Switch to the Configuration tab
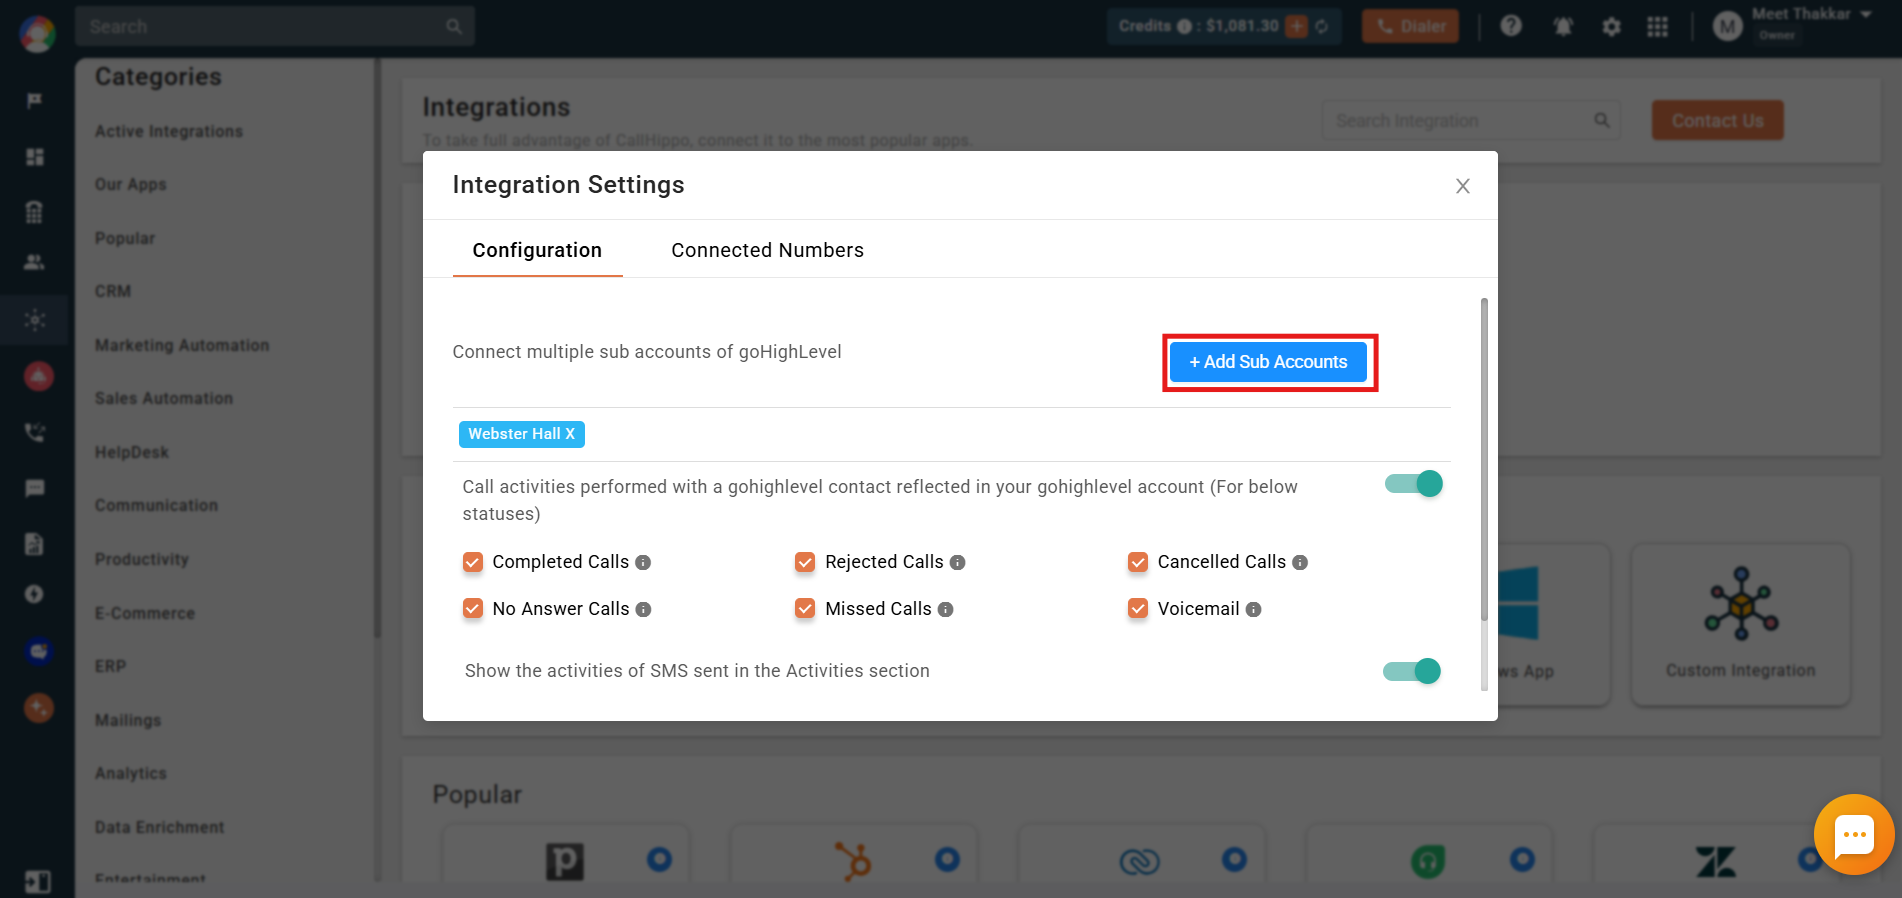Viewport: 1902px width, 898px height. [x=537, y=250]
